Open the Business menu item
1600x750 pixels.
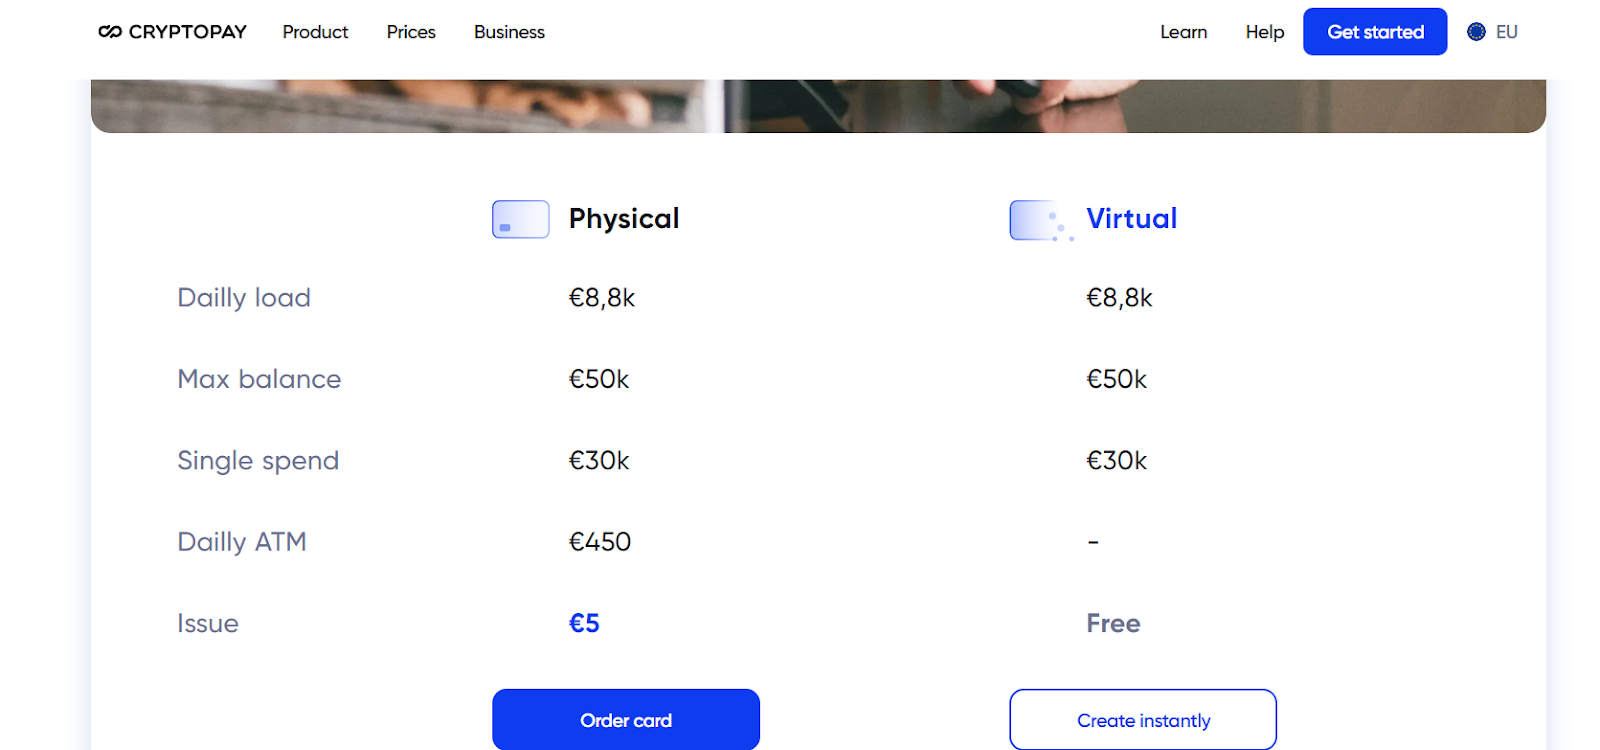509,32
